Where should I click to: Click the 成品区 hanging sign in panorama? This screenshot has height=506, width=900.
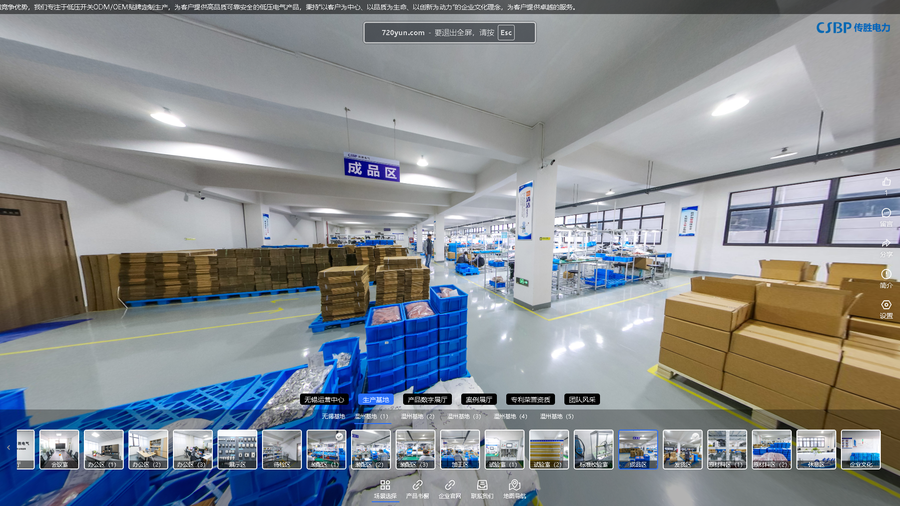pos(371,168)
